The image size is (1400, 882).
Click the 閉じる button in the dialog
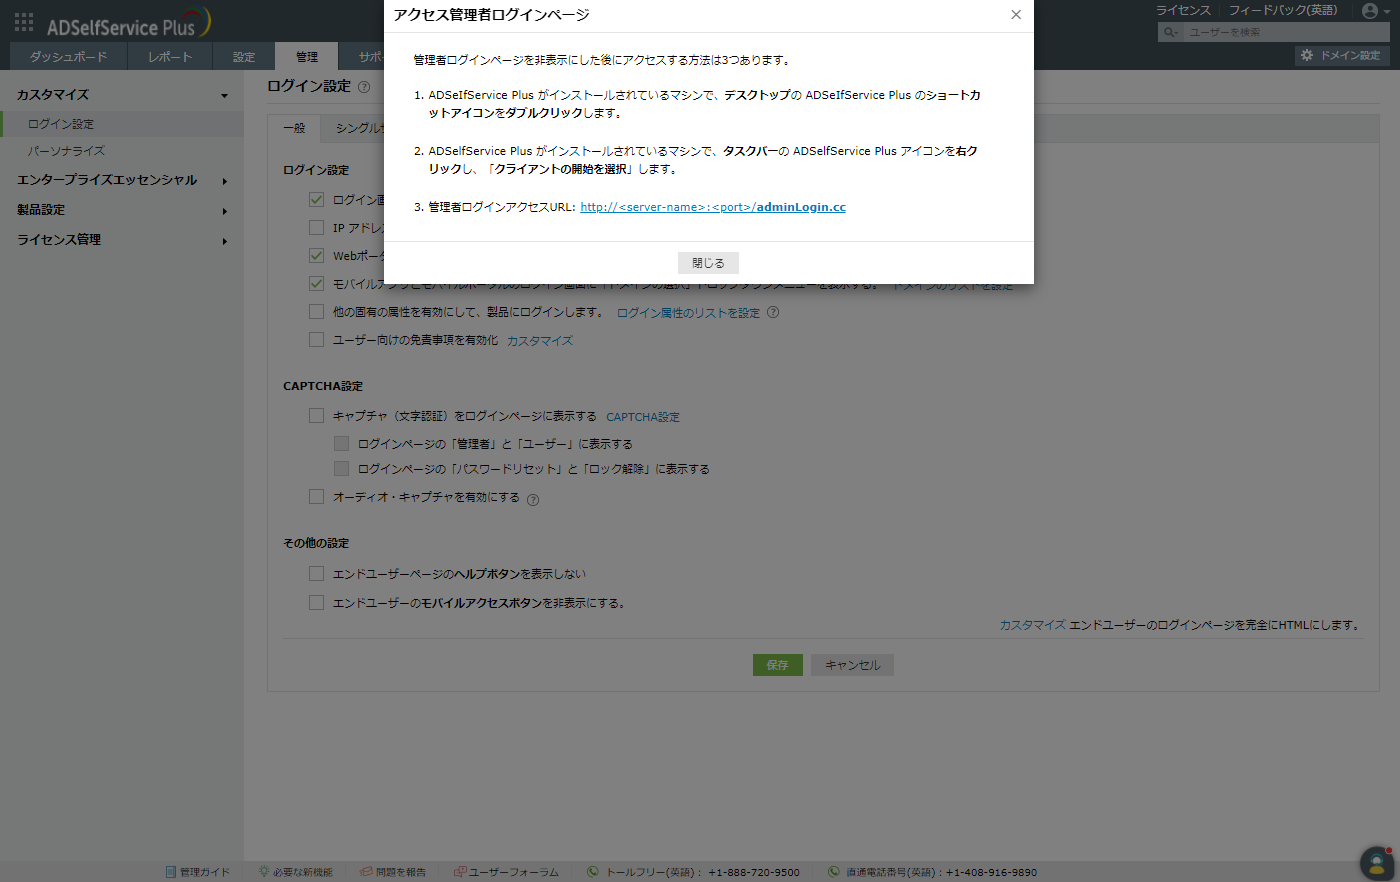(708, 263)
